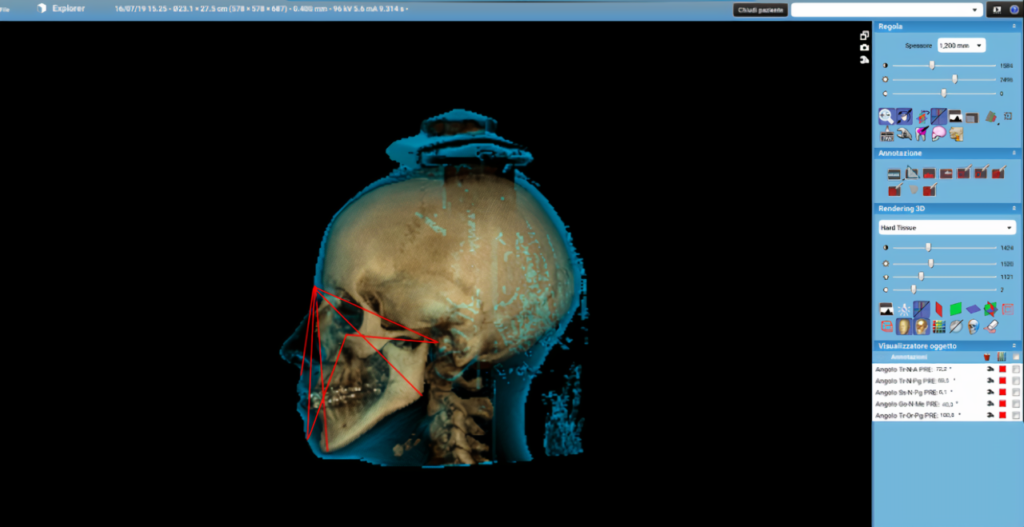1024x527 pixels.
Task: Click red color swatch for Angolo Ss-N-Pg PRE
Action: coord(1002,392)
